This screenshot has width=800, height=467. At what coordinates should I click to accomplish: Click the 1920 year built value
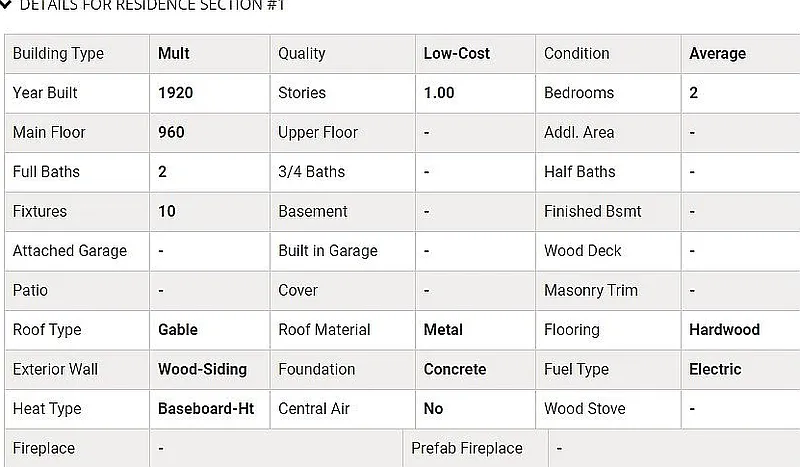click(176, 93)
